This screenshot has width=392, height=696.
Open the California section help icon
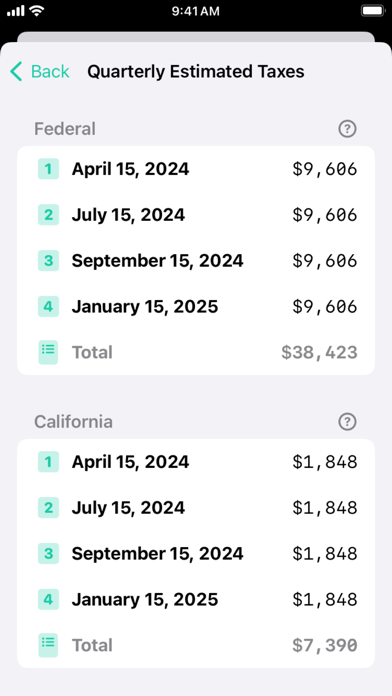347,422
